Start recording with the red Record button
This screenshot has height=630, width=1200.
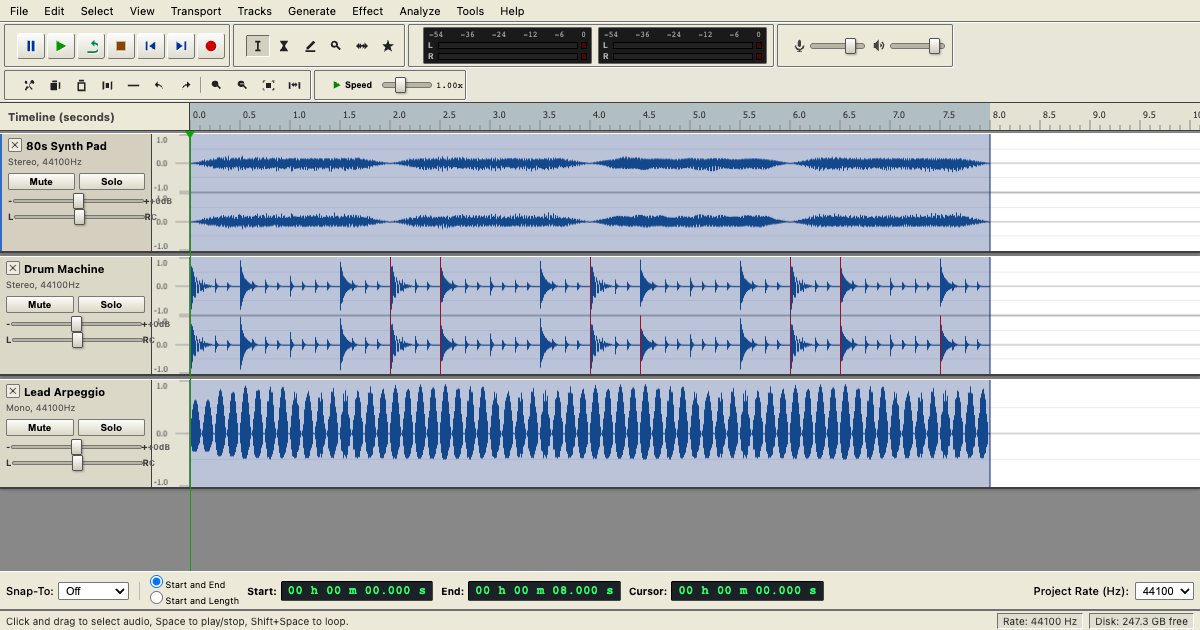tap(211, 46)
